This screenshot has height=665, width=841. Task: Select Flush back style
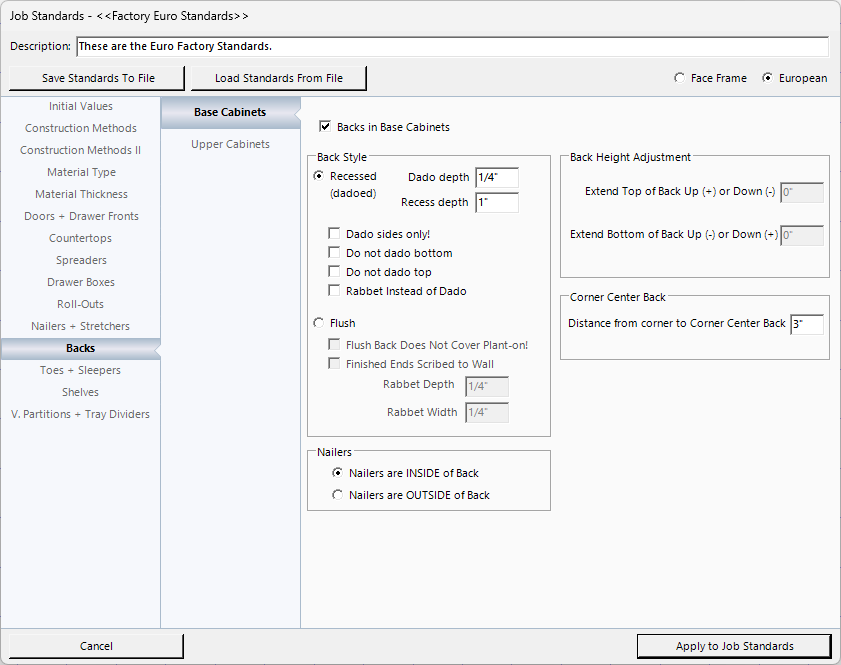(319, 323)
